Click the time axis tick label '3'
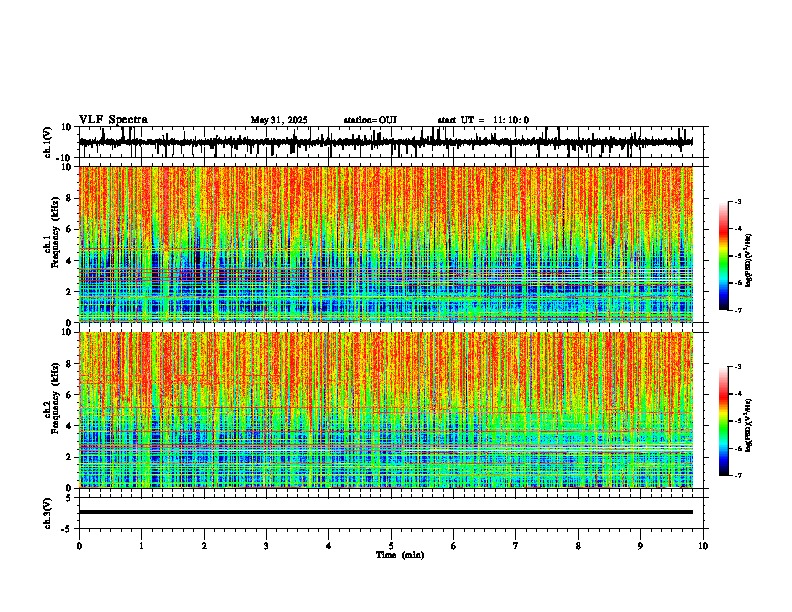 (266, 546)
